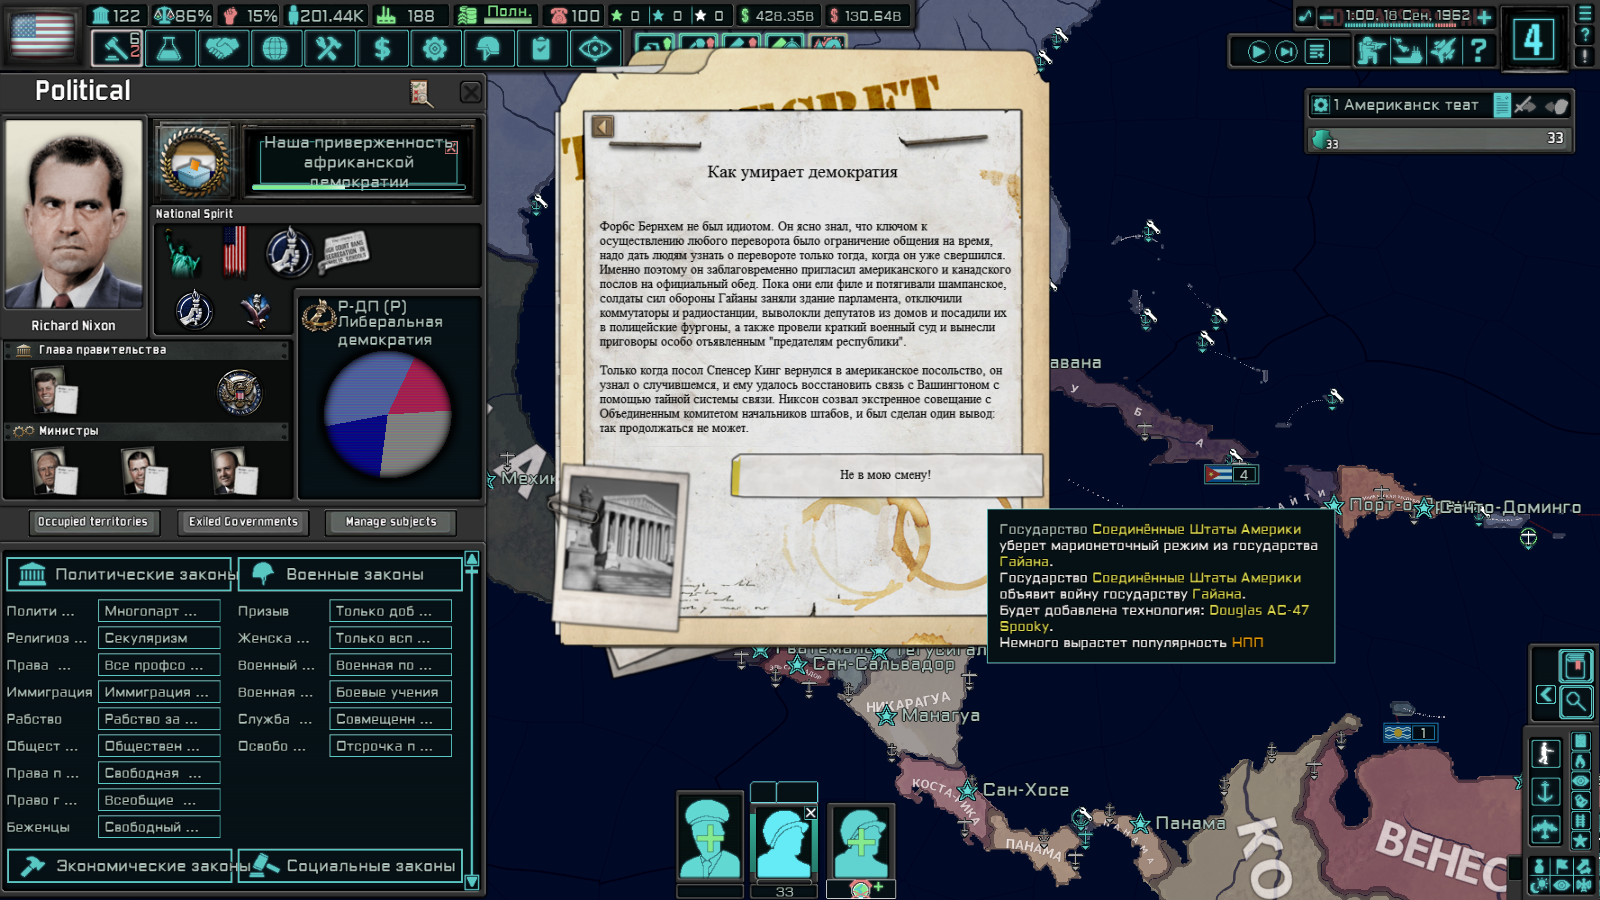
Task: Open the dollar sign economy tab
Action: [x=381, y=48]
